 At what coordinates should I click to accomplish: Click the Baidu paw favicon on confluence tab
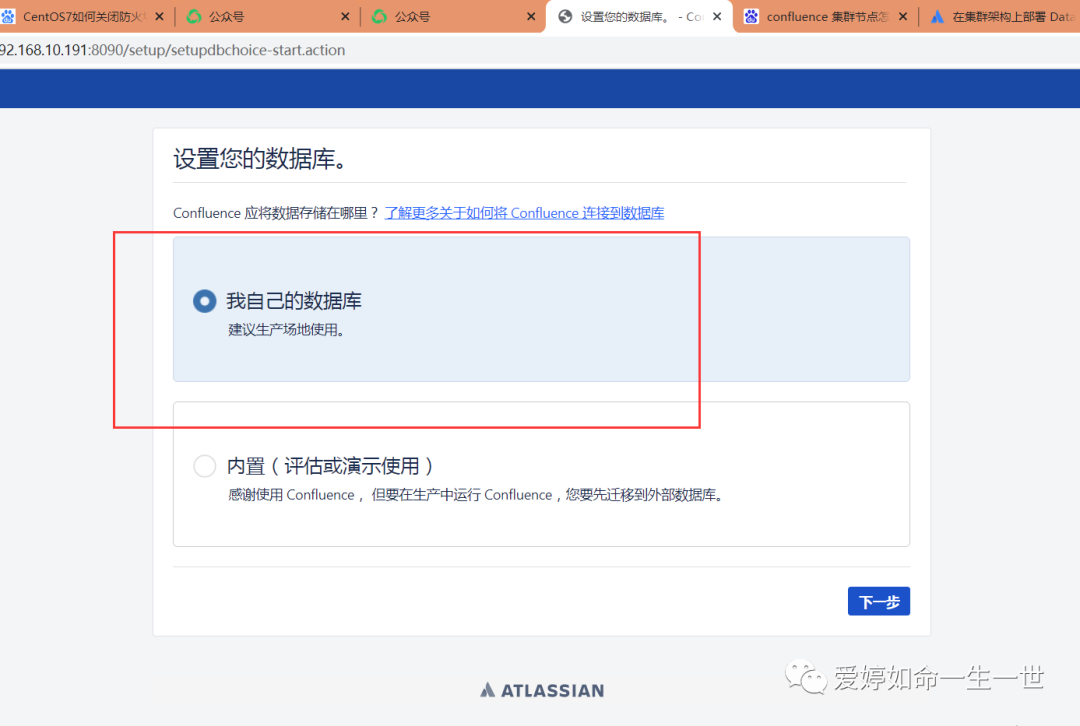751,17
